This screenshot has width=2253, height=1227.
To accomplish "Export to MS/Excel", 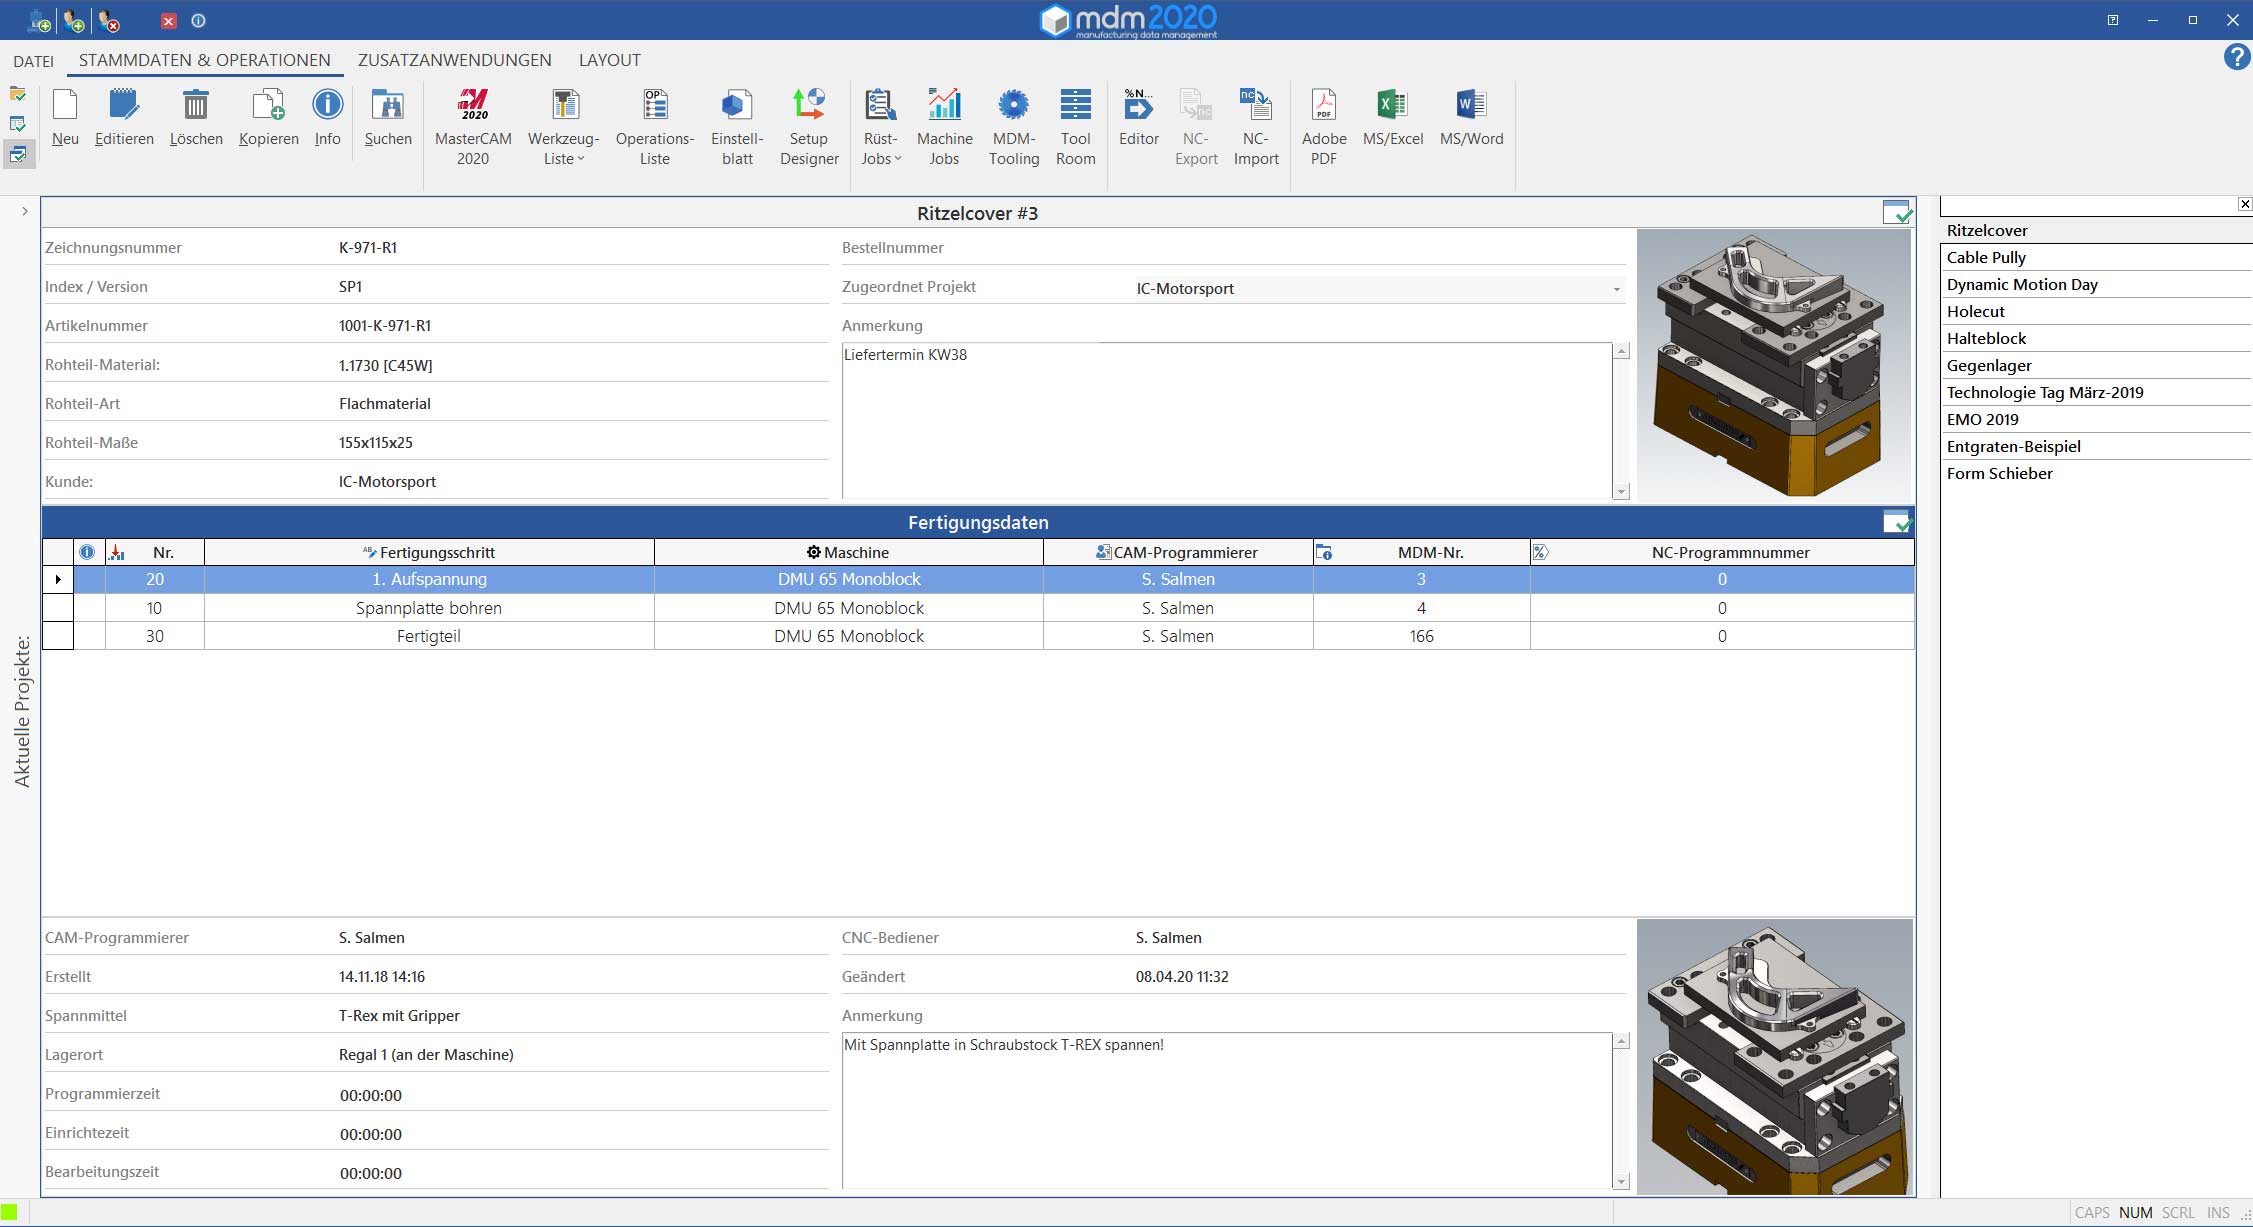I will tap(1392, 116).
